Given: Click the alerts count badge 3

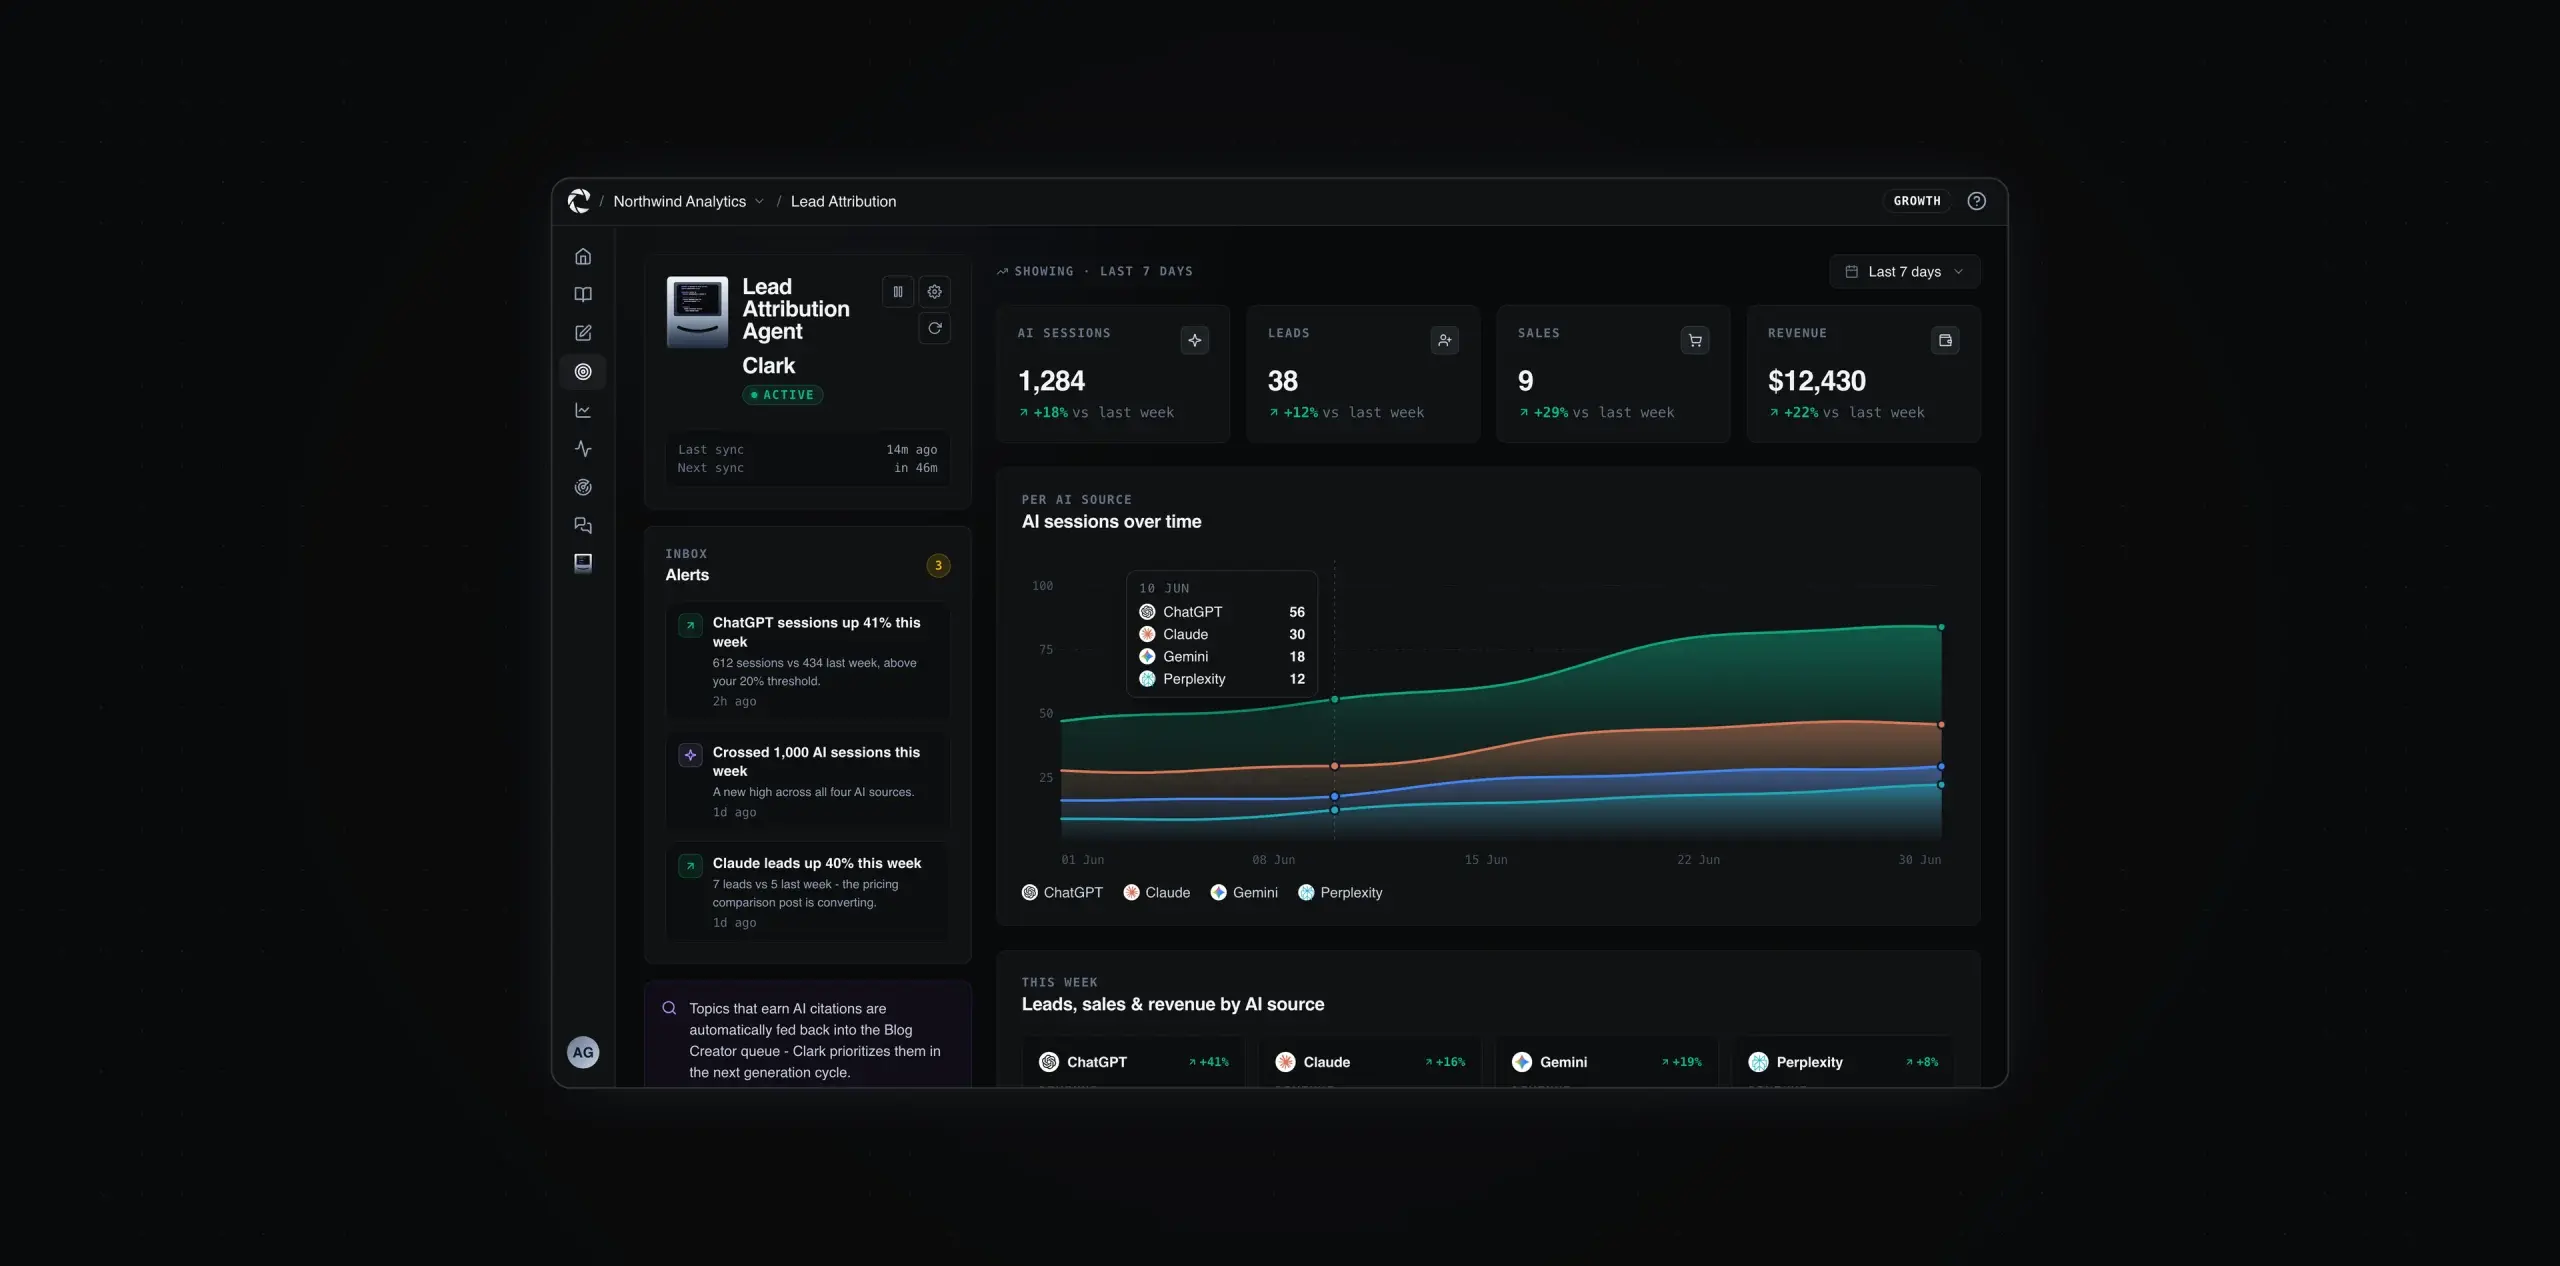Looking at the screenshot, I should pyautogui.click(x=938, y=566).
